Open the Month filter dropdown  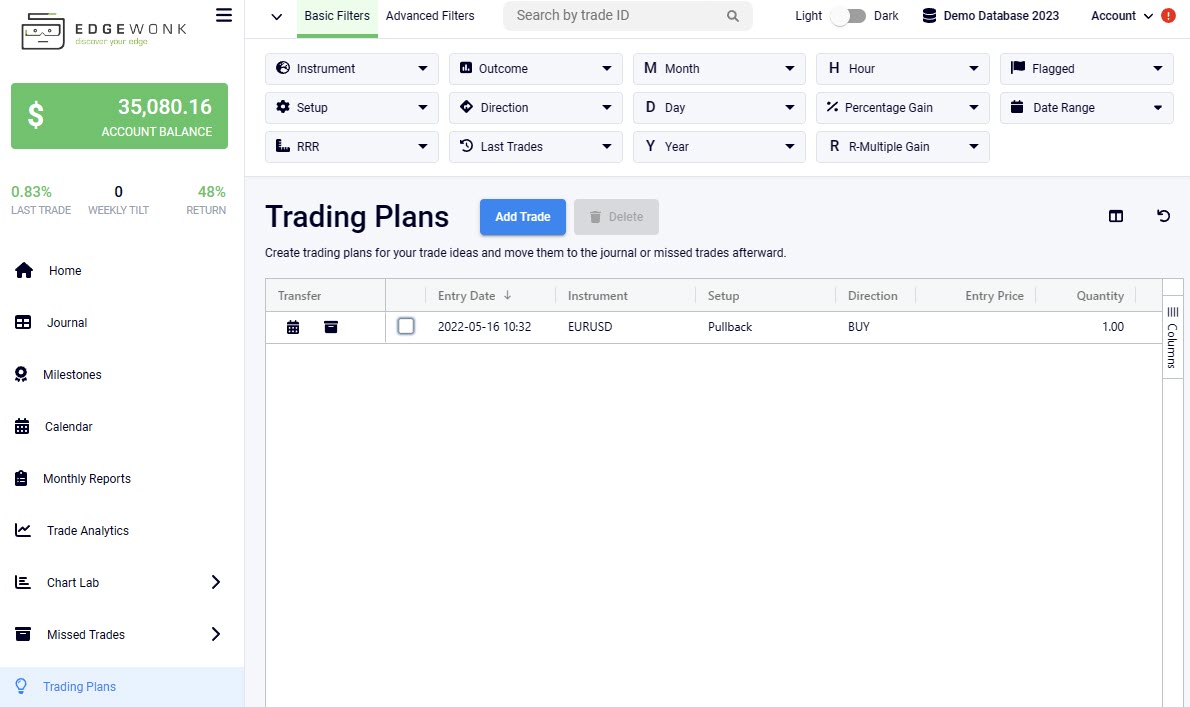coord(719,68)
